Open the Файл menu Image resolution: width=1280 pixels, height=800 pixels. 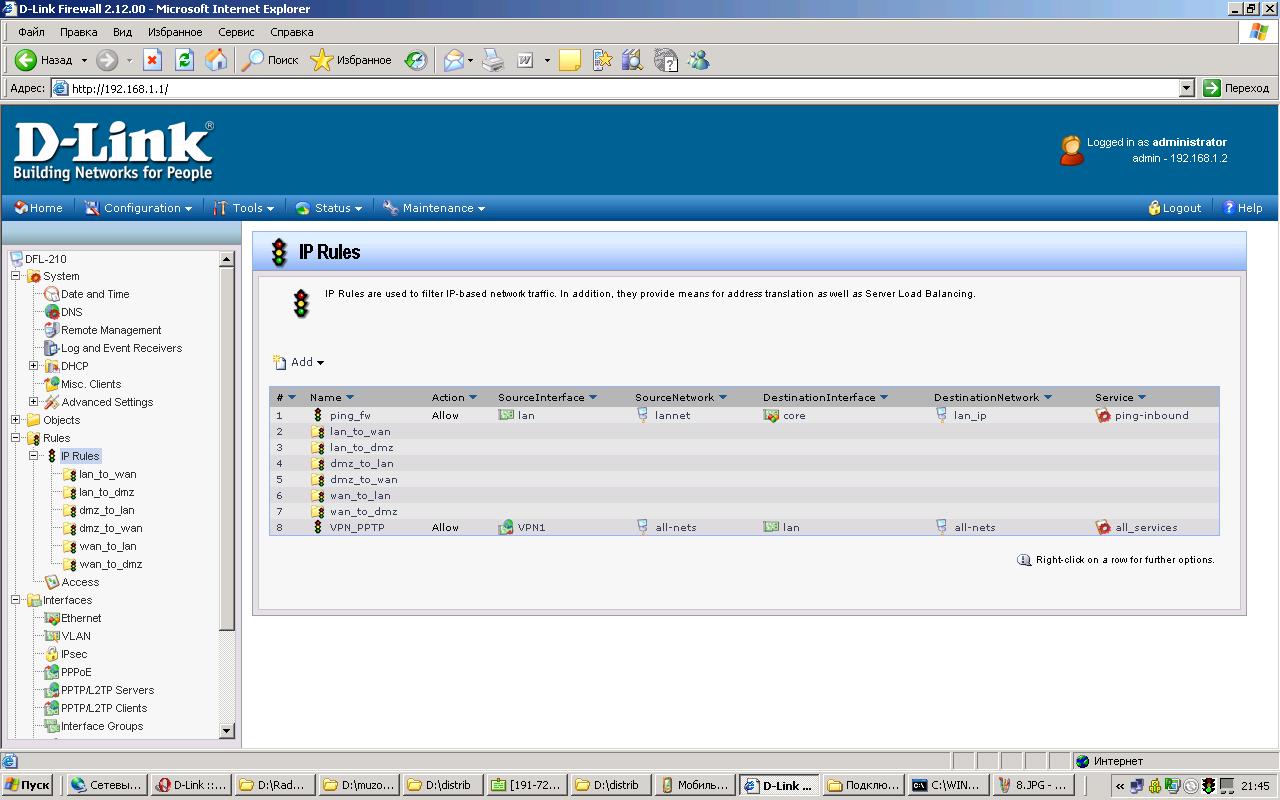click(x=31, y=32)
